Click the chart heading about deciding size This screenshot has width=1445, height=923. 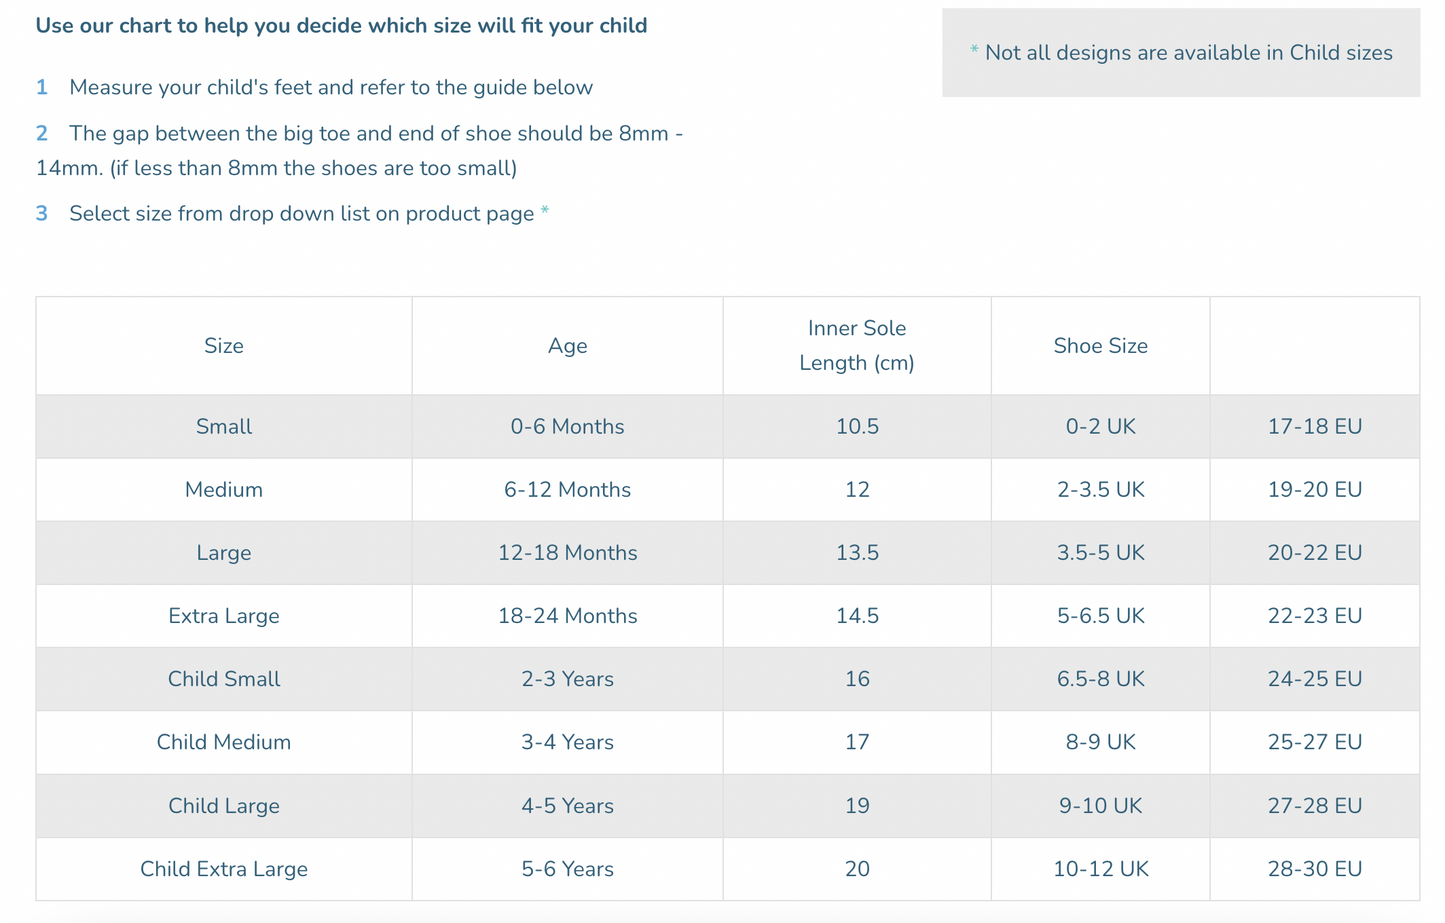(341, 26)
